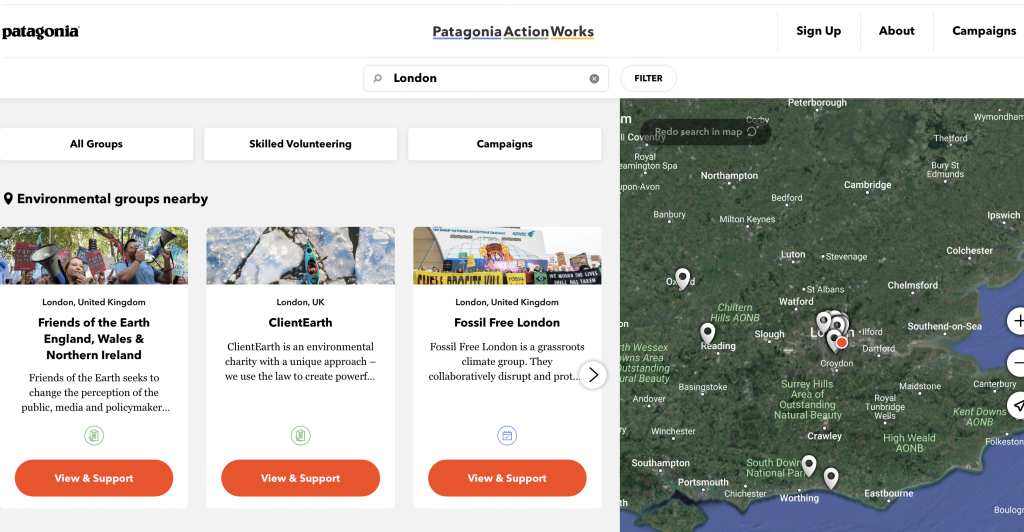Click Friends of the Earth description text
Image resolution: width=1024 pixels, height=532 pixels.
94,392
